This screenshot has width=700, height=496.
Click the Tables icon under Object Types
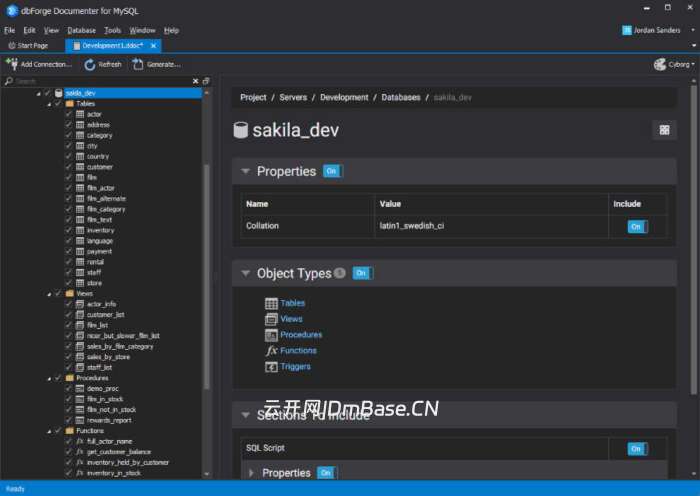click(271, 304)
